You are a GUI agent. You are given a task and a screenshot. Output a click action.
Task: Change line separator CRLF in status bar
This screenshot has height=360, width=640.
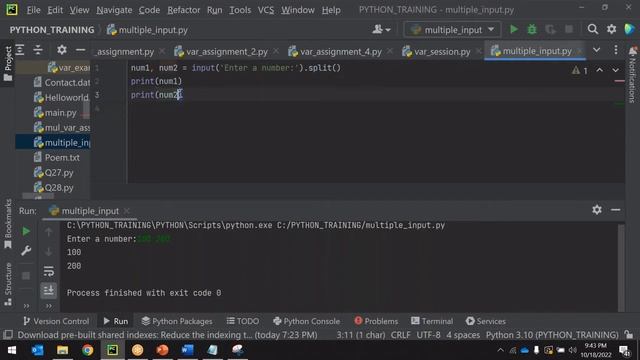(x=400, y=335)
